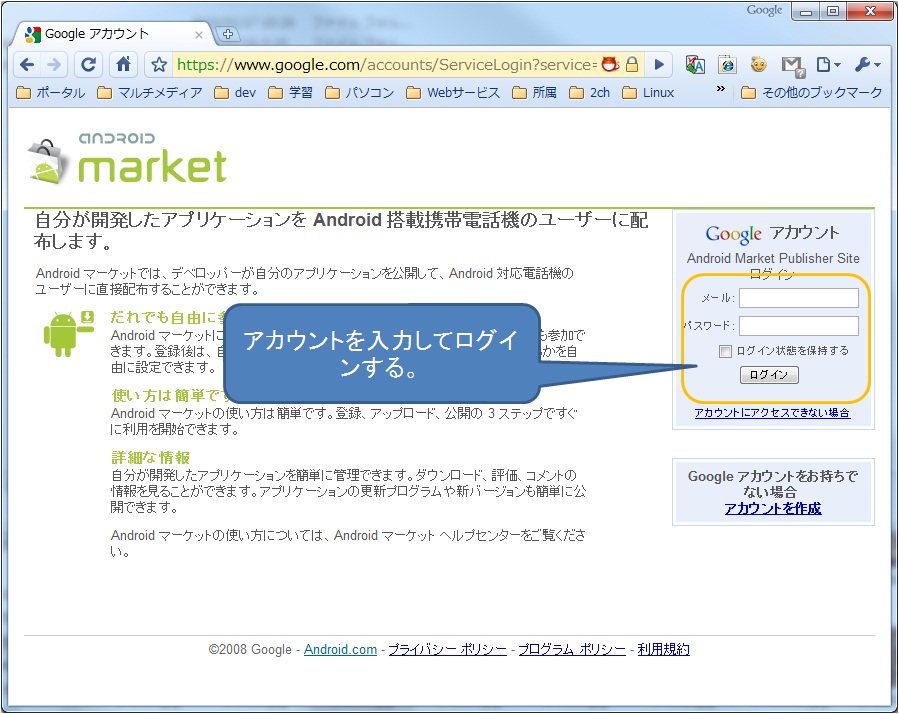Open the Gmail mail checker extension
899x714 pixels.
[793, 66]
